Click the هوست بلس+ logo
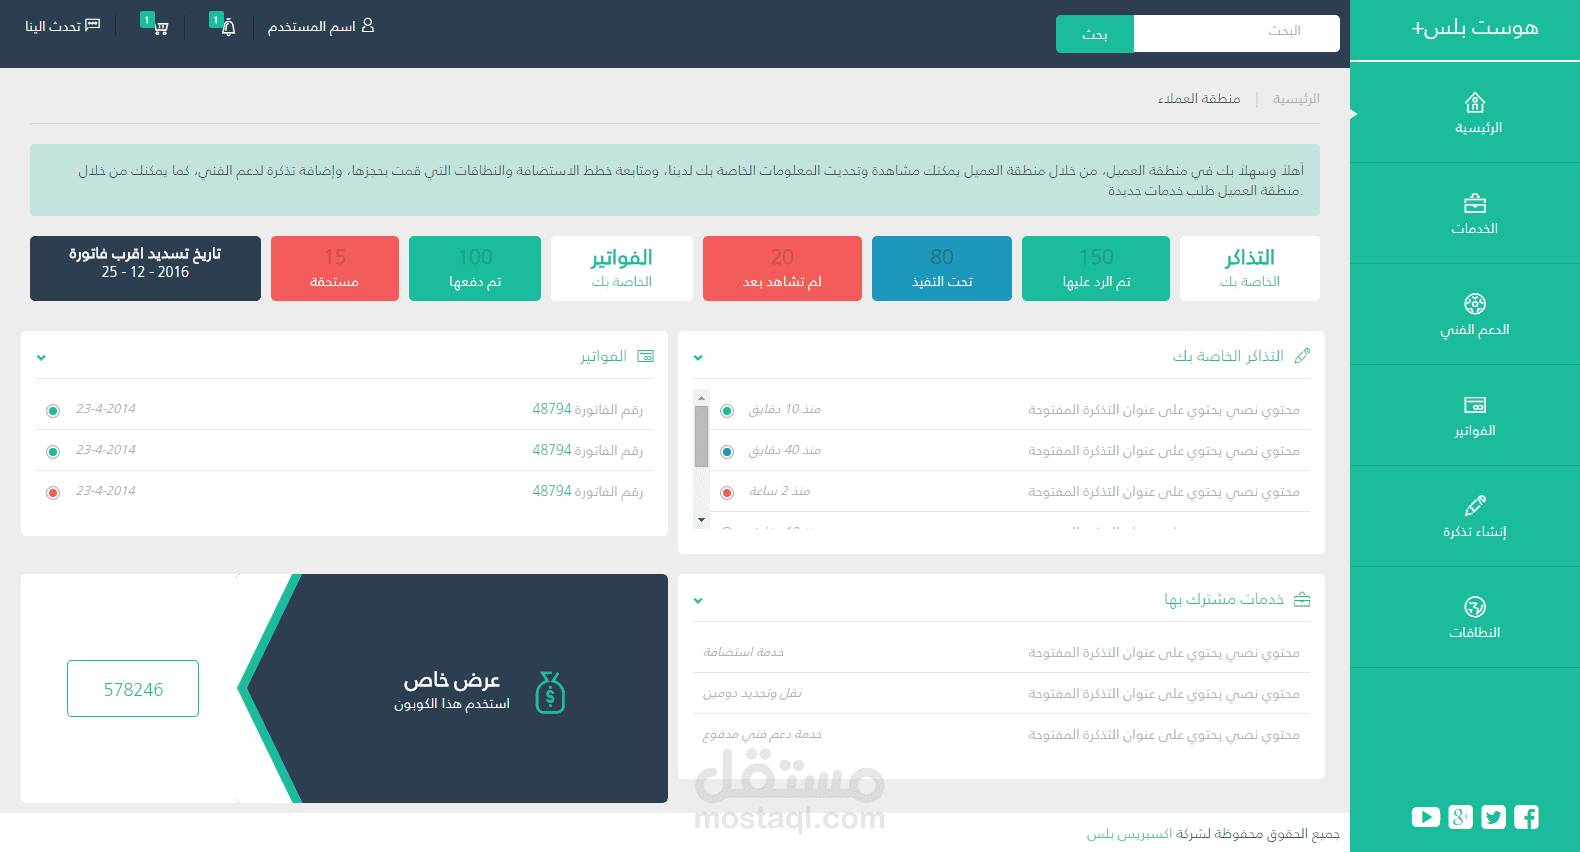Screen dimensions: 1580x852 click(1475, 28)
